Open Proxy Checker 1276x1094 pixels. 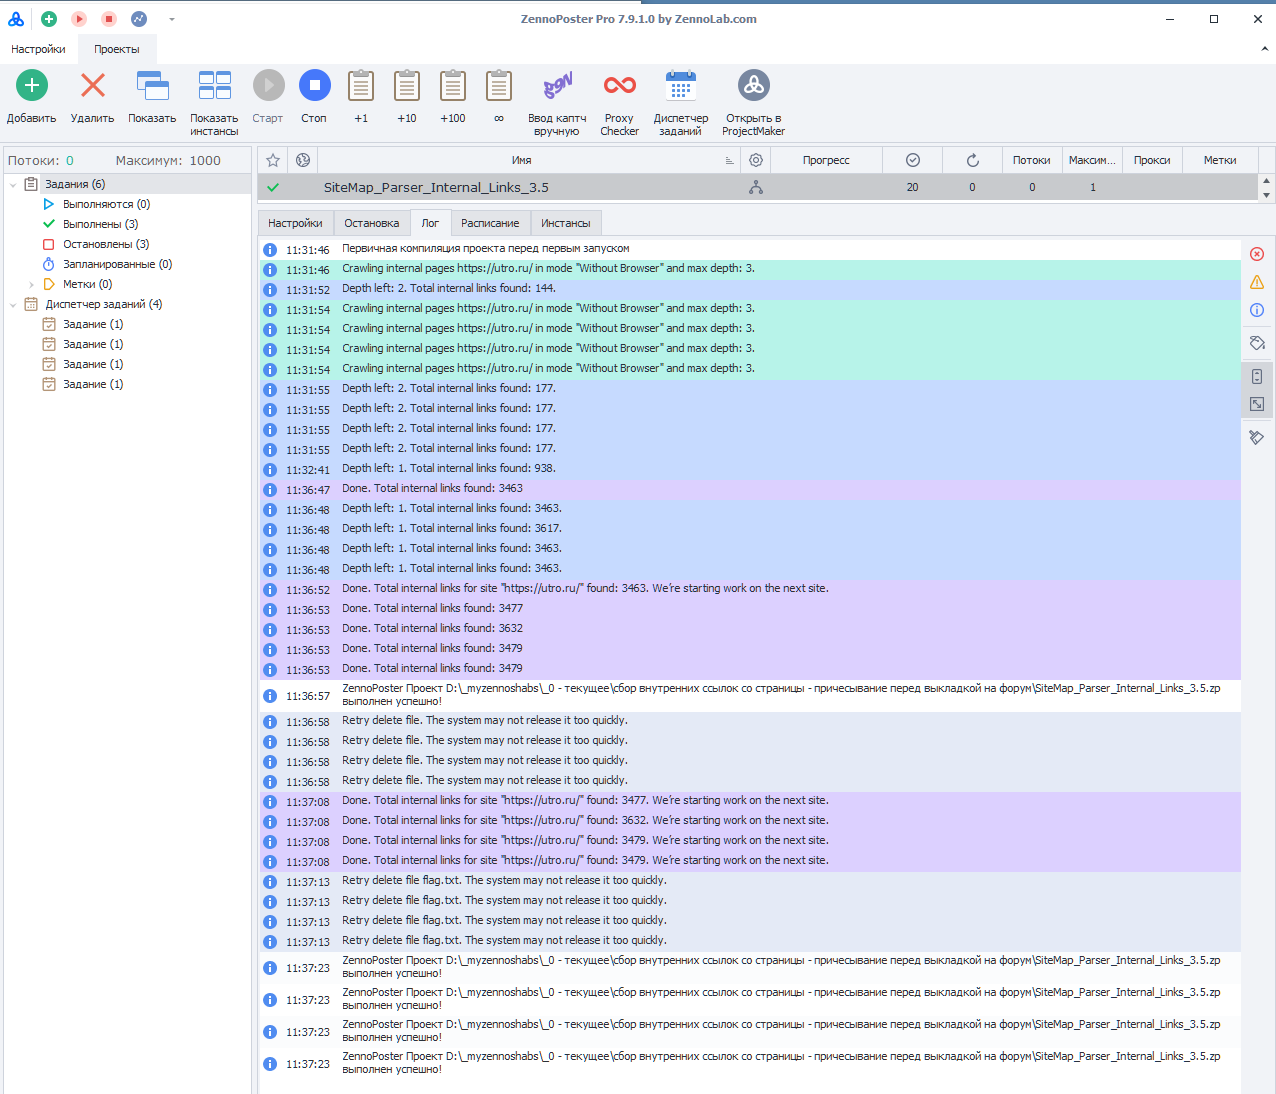coord(620,86)
